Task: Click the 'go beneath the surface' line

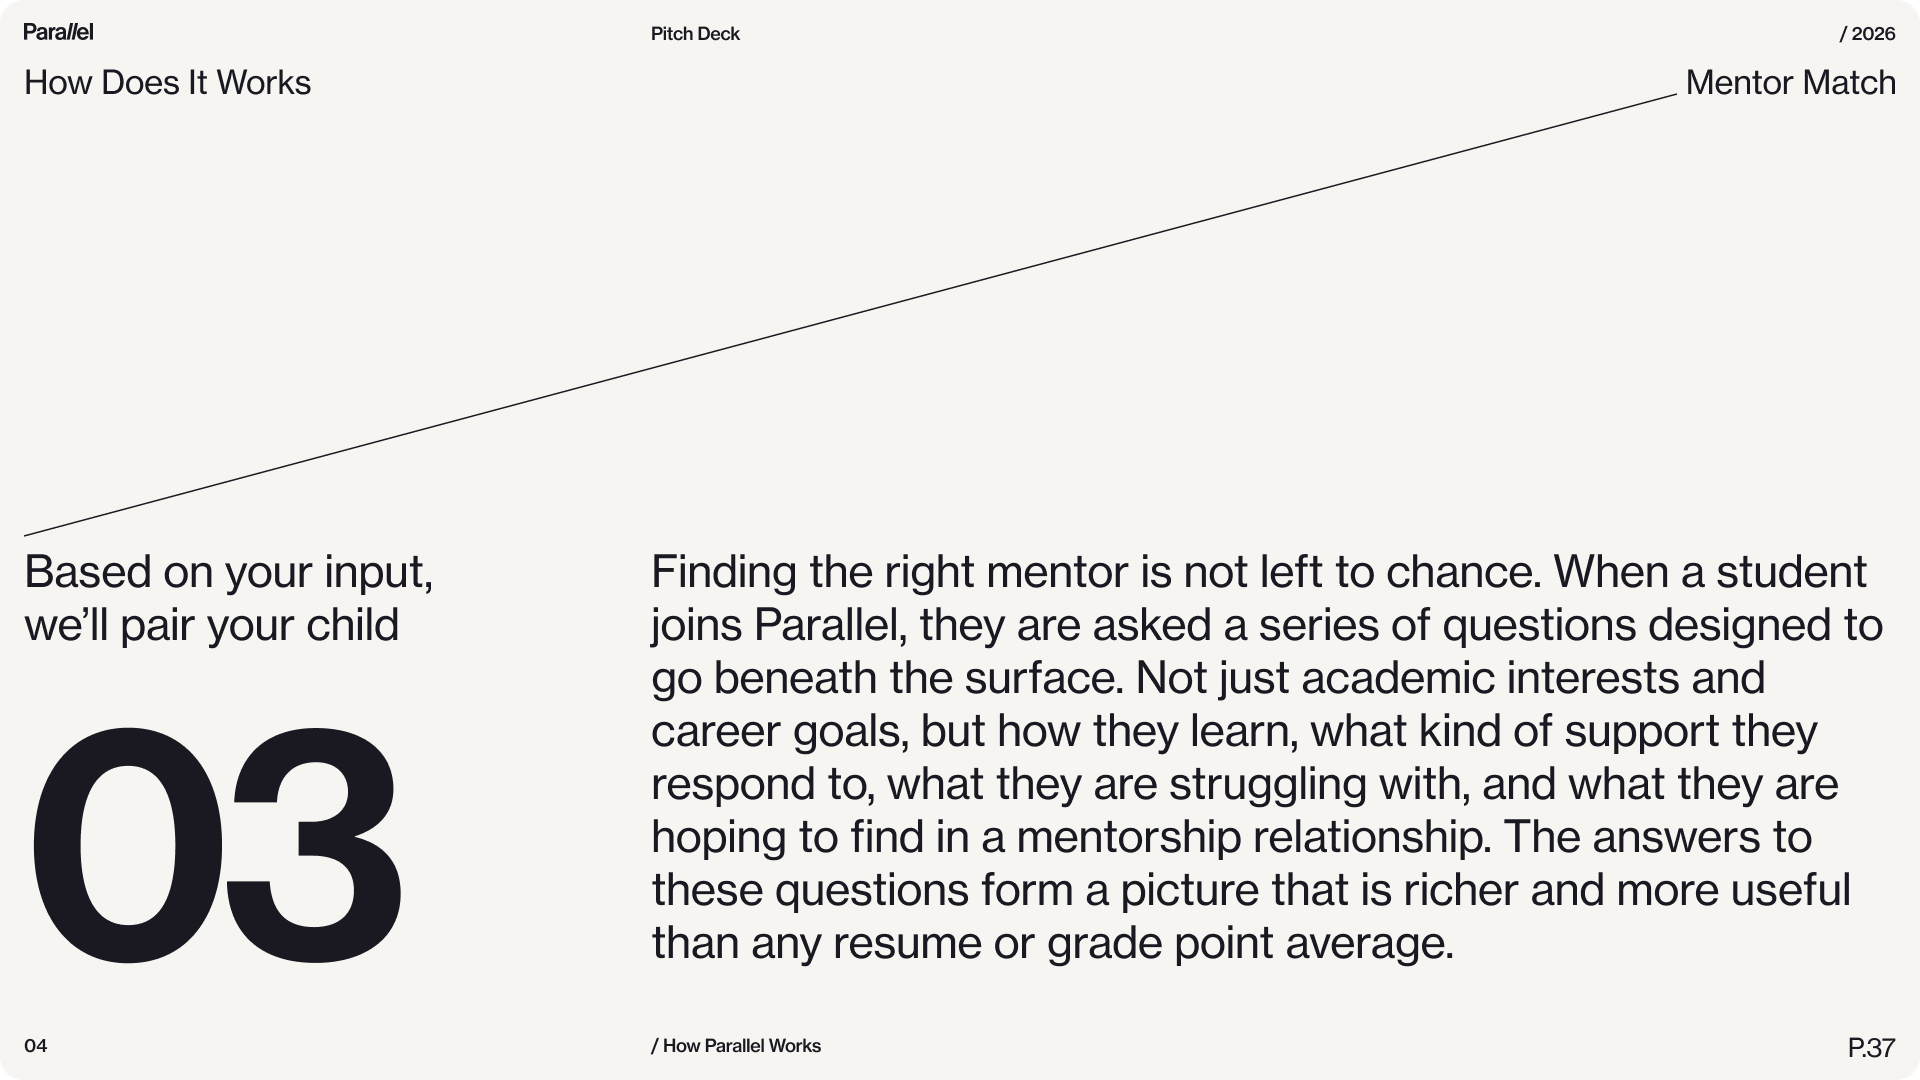Action: (x=1208, y=679)
